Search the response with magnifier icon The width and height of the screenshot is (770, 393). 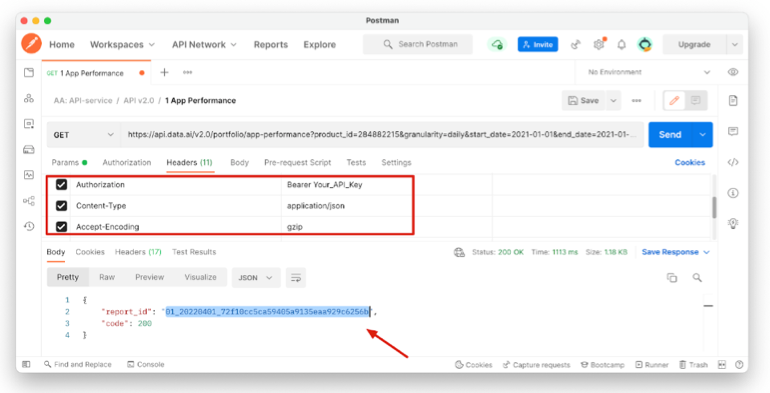[697, 278]
